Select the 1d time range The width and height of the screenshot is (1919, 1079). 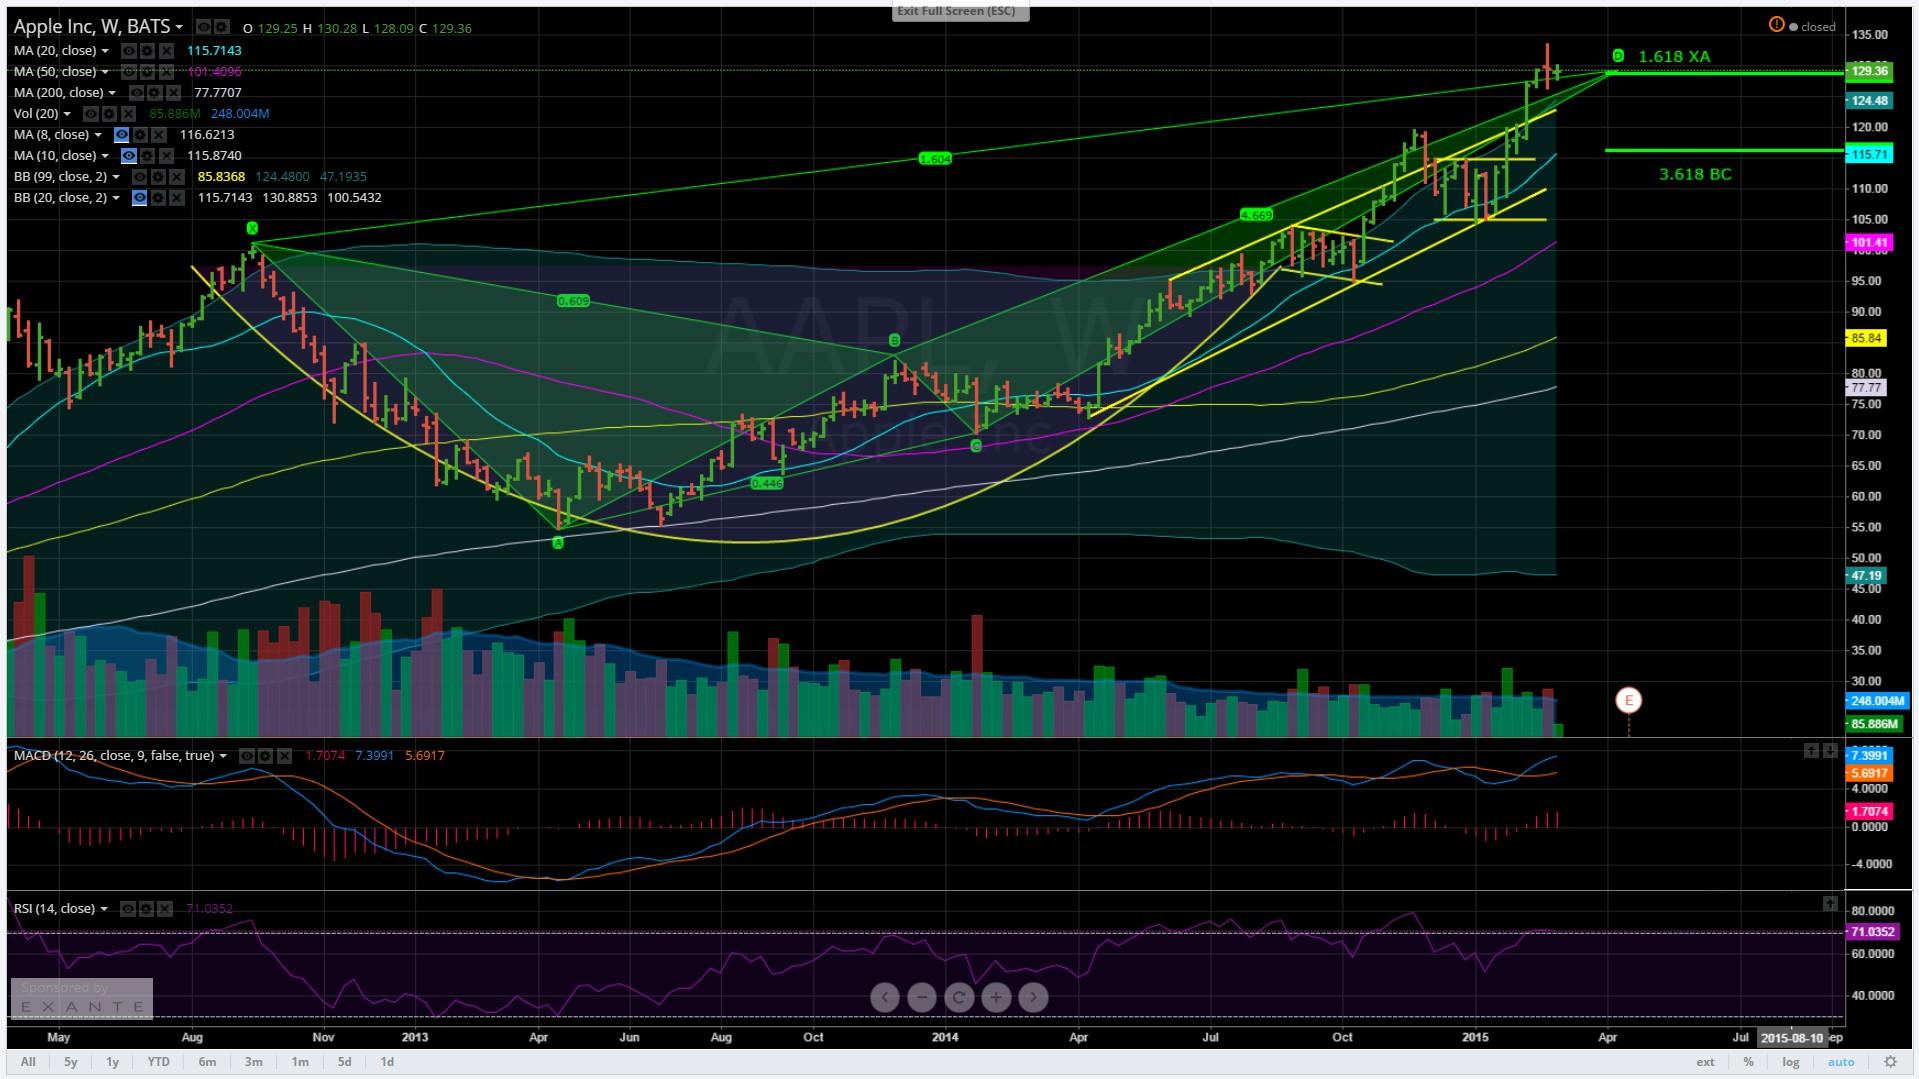coord(387,1062)
